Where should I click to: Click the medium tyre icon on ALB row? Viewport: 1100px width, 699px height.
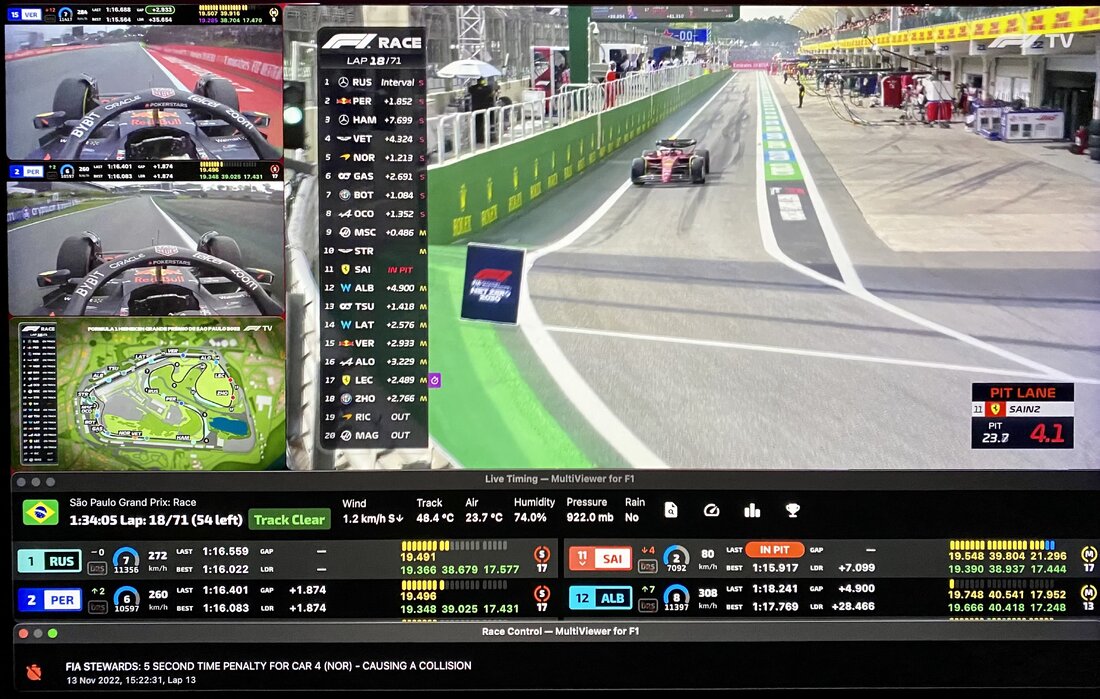1089,593
